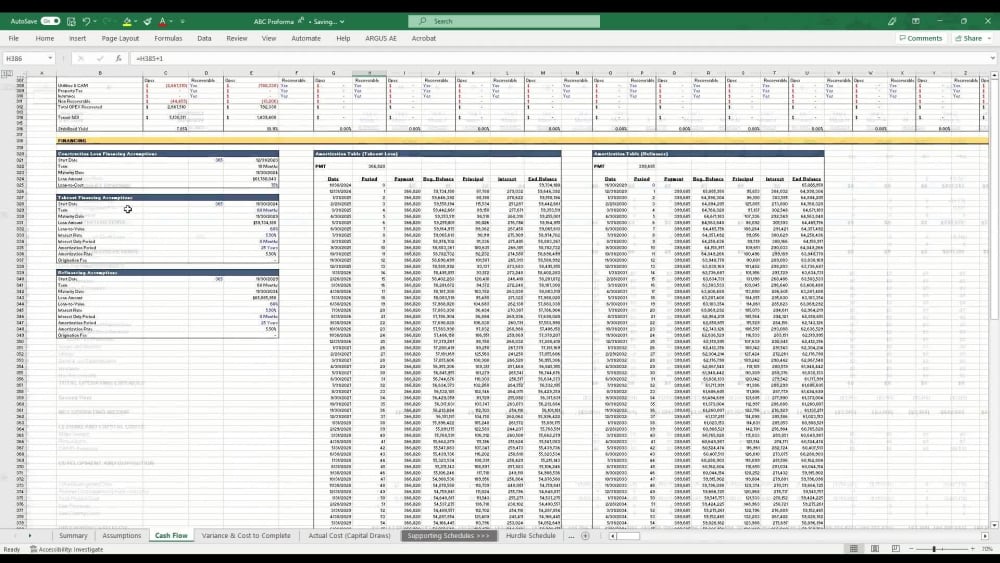Open the Formulas ribbon tab
The height and width of the screenshot is (563, 1000).
[168, 38]
